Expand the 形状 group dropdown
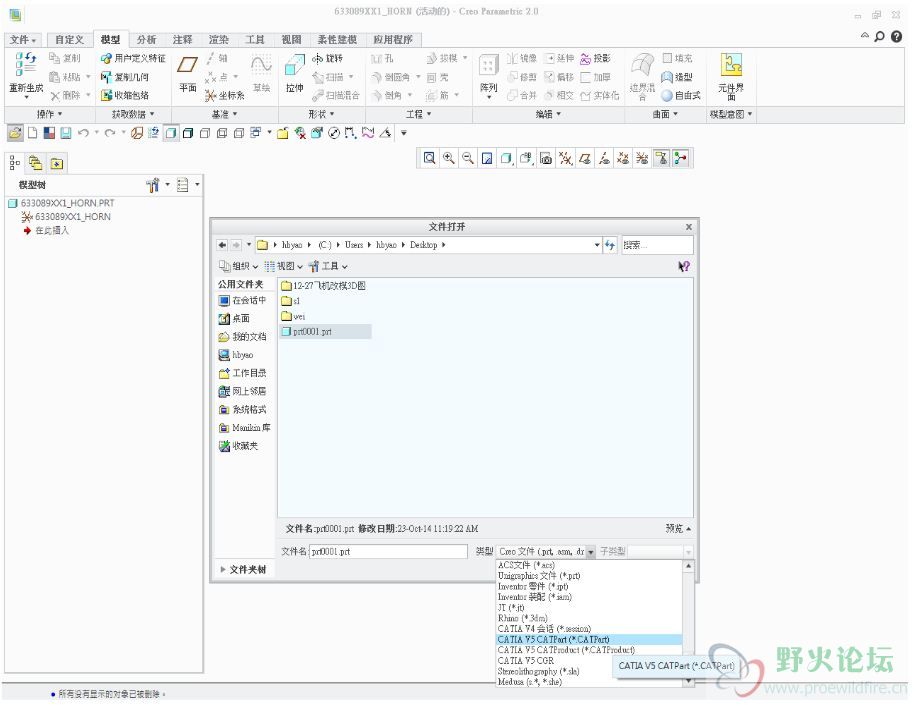 (321, 114)
